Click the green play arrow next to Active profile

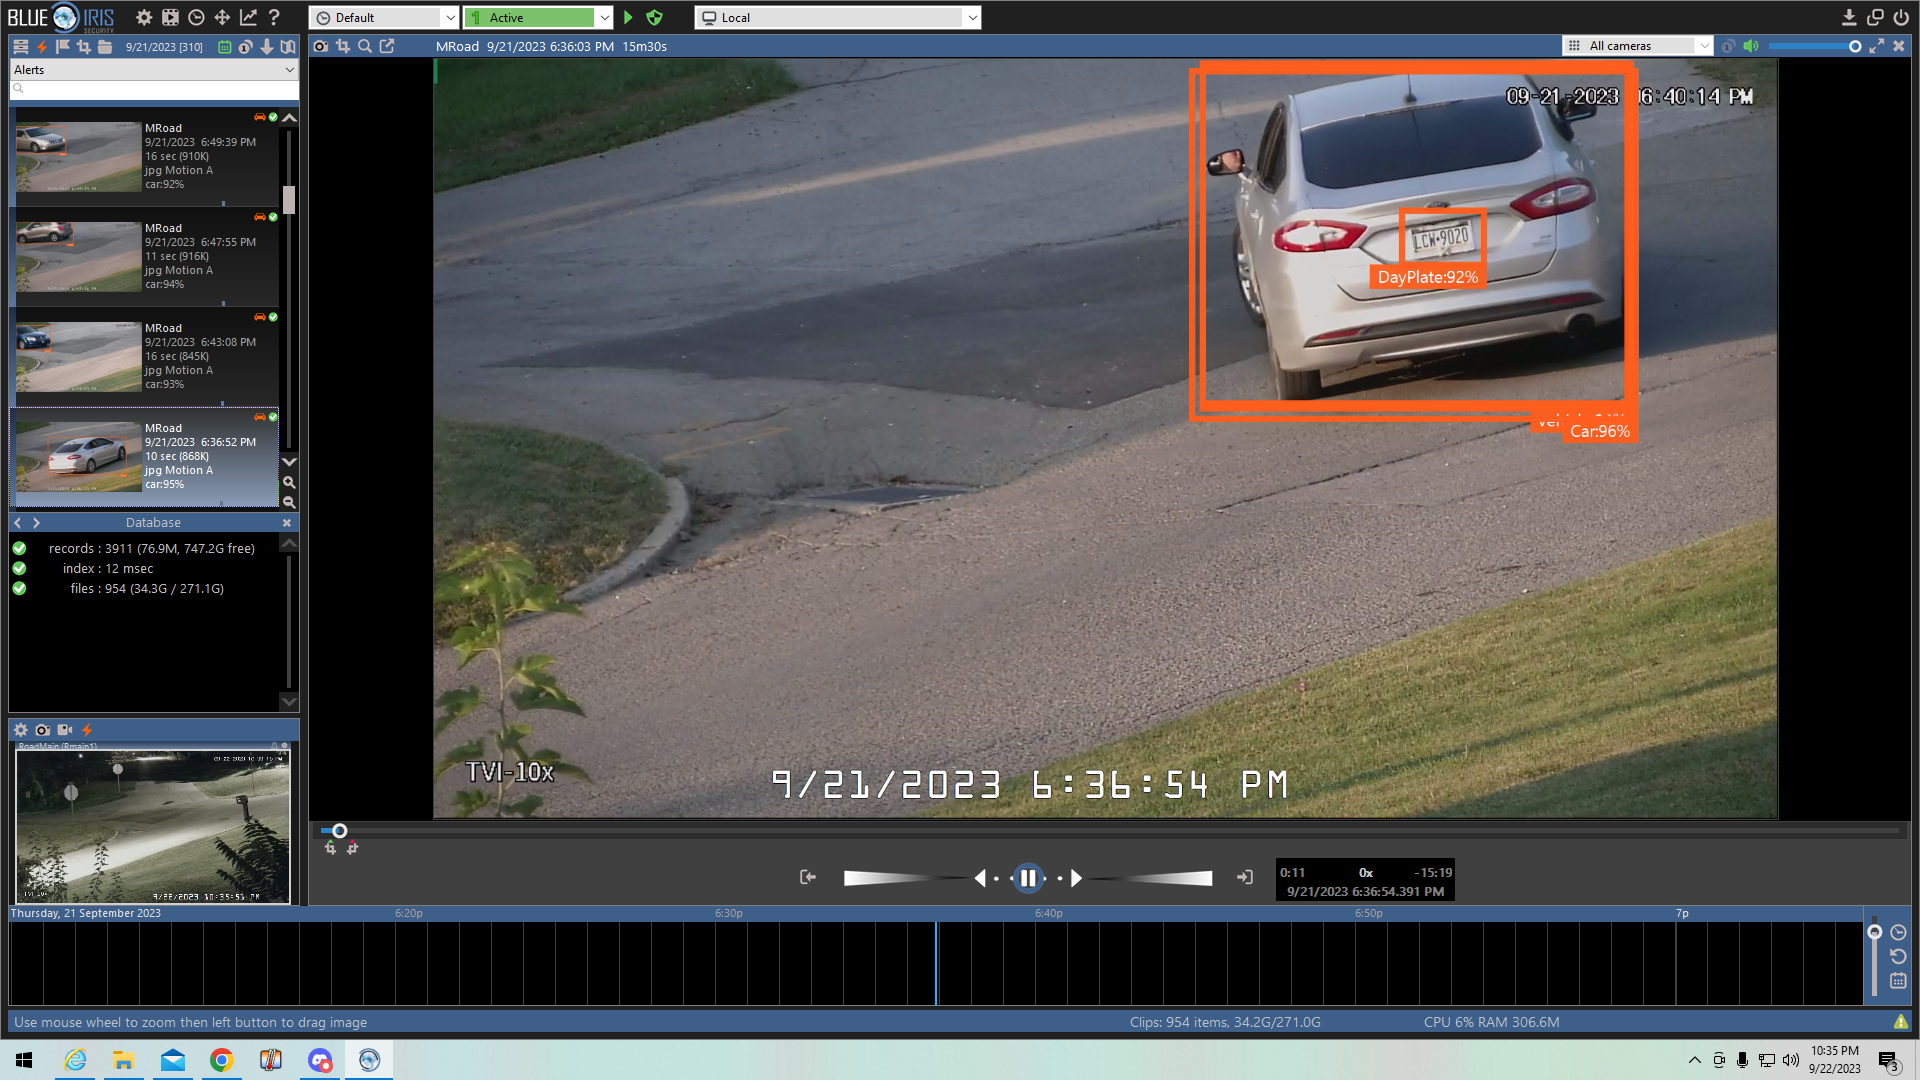[628, 17]
